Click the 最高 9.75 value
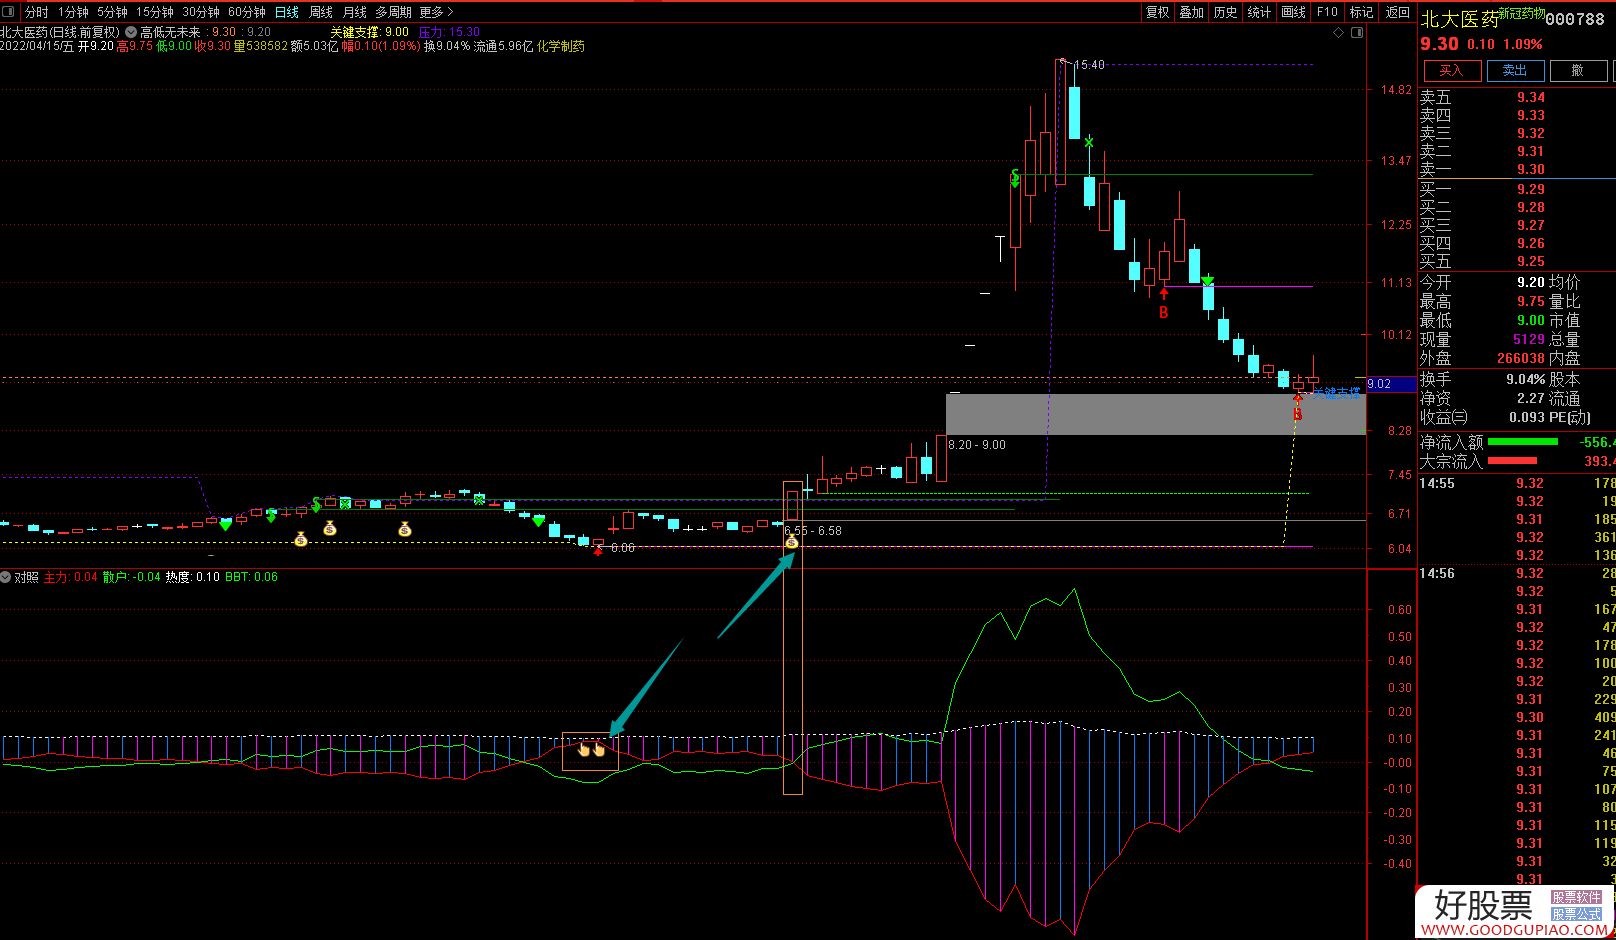1616x940 pixels. [x=1531, y=301]
